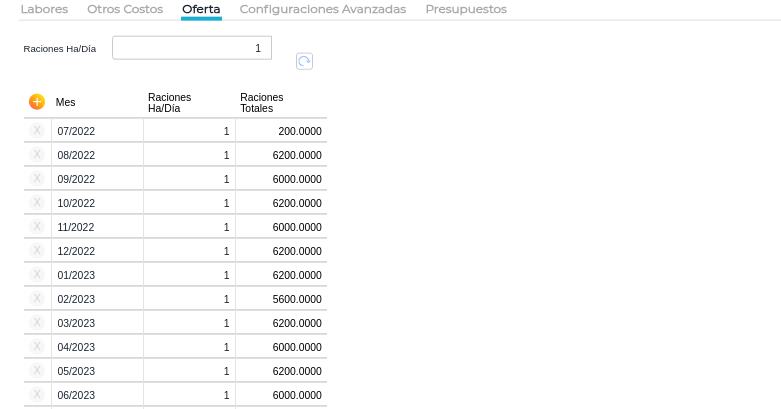Open the Labores tab
This screenshot has width=781, height=409.
44,9
